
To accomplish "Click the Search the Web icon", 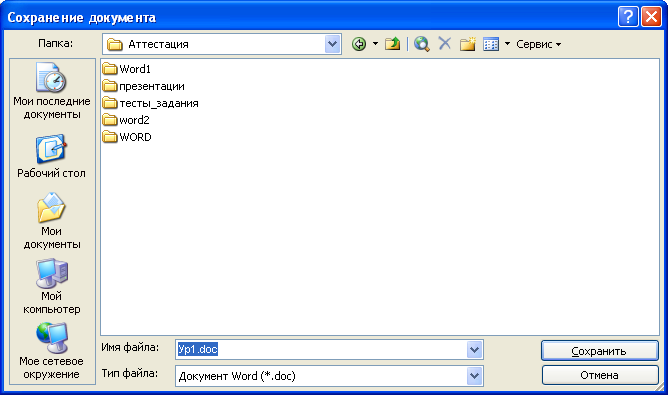I will click(422, 44).
